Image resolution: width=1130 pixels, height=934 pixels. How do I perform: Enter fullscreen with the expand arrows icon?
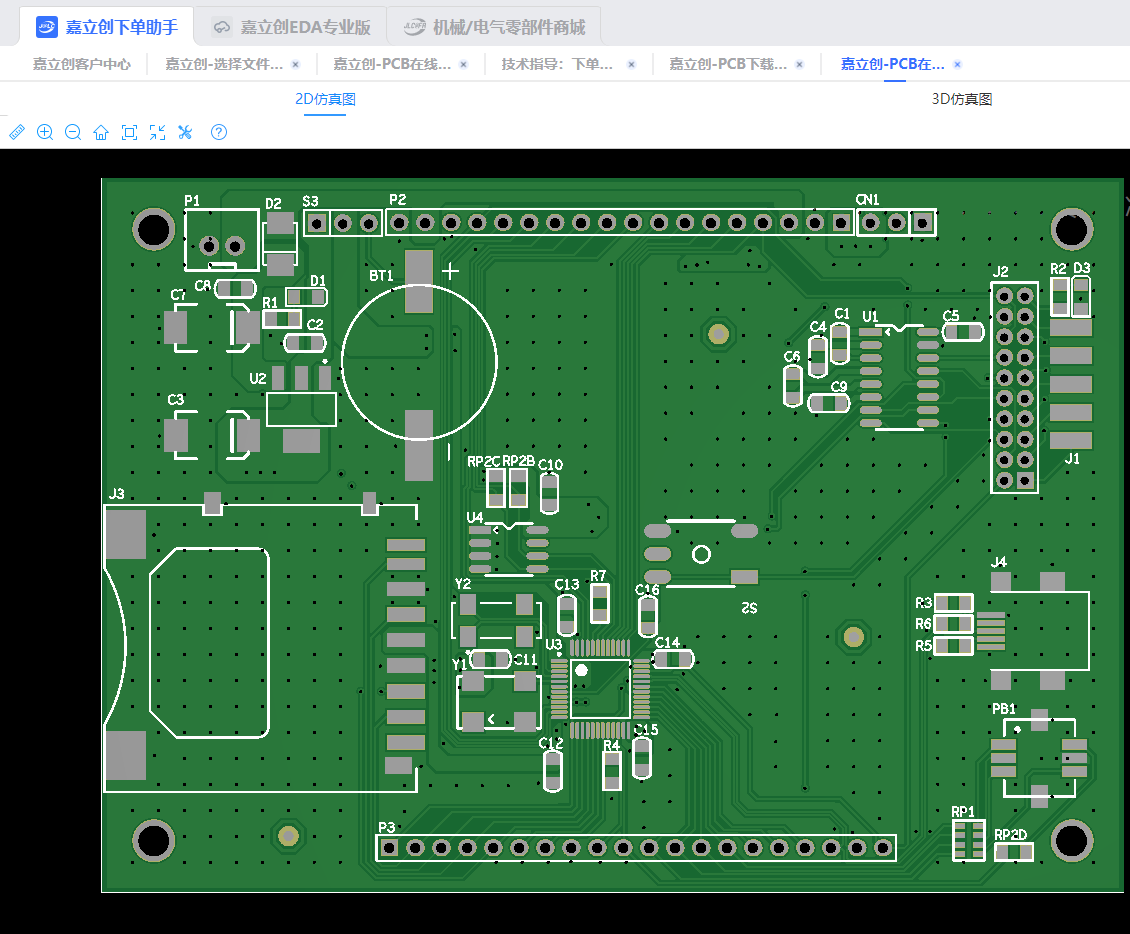[156, 132]
